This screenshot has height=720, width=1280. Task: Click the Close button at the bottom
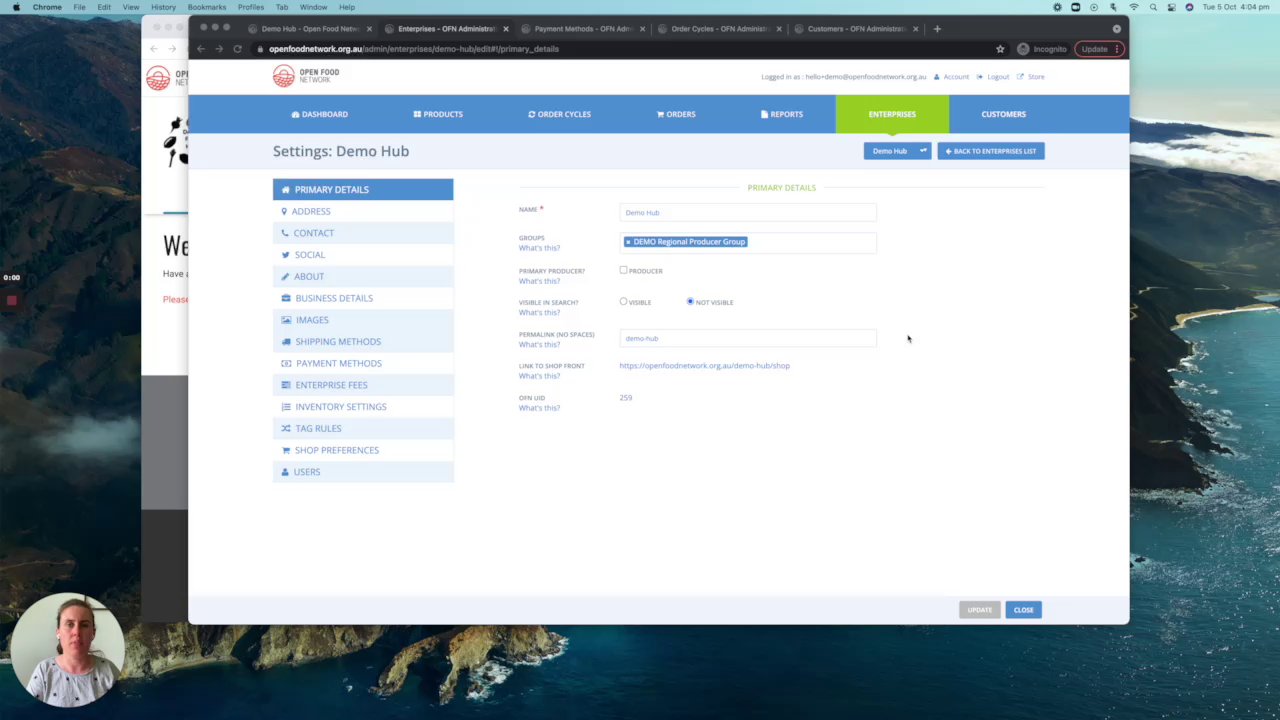[x=1024, y=610]
